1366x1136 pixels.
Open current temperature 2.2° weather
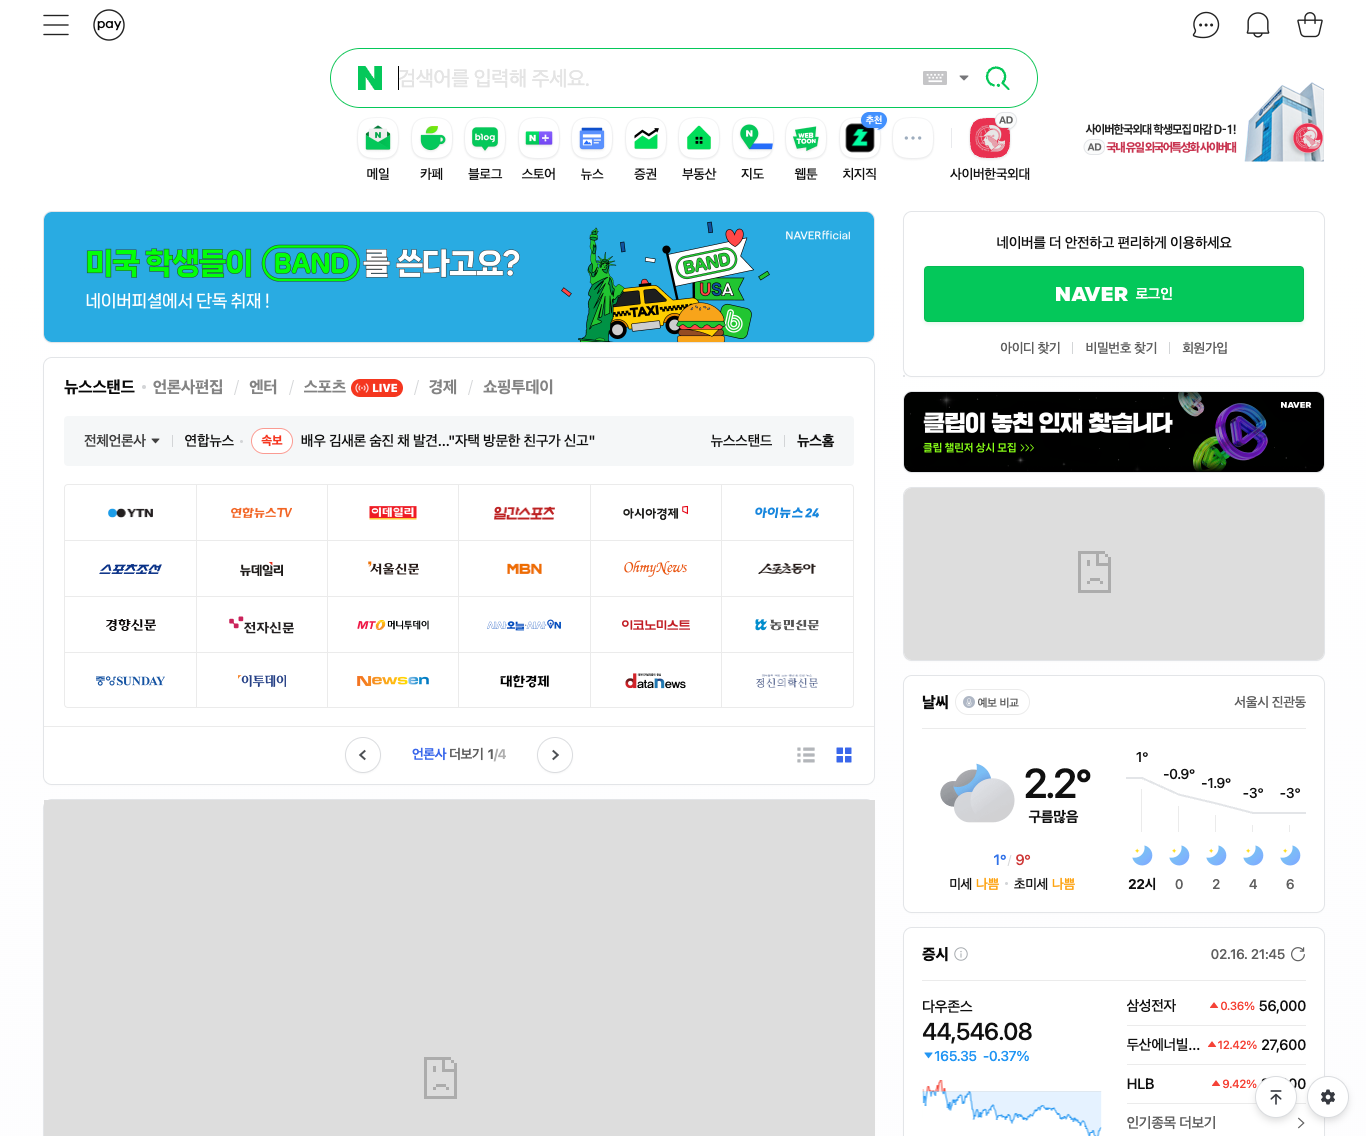coord(1057,783)
